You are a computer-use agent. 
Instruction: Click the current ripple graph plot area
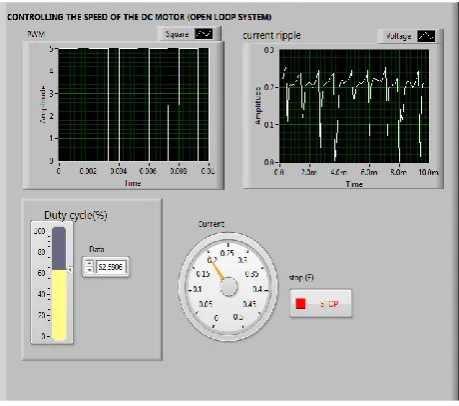point(354,106)
